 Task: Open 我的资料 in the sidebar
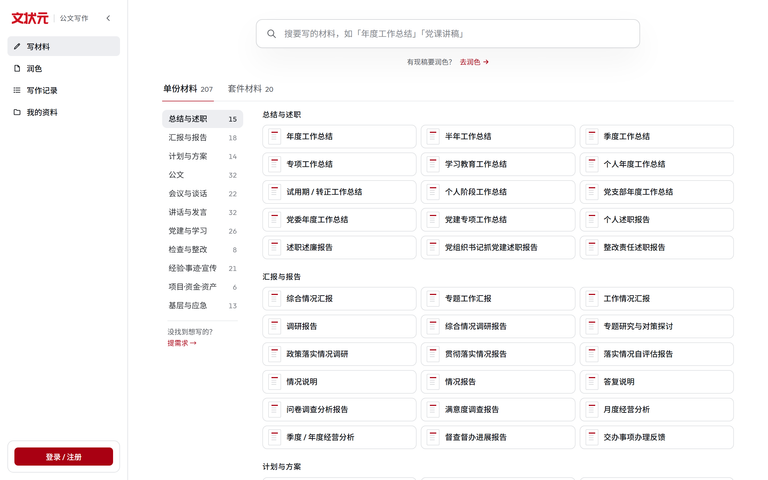[x=64, y=112]
